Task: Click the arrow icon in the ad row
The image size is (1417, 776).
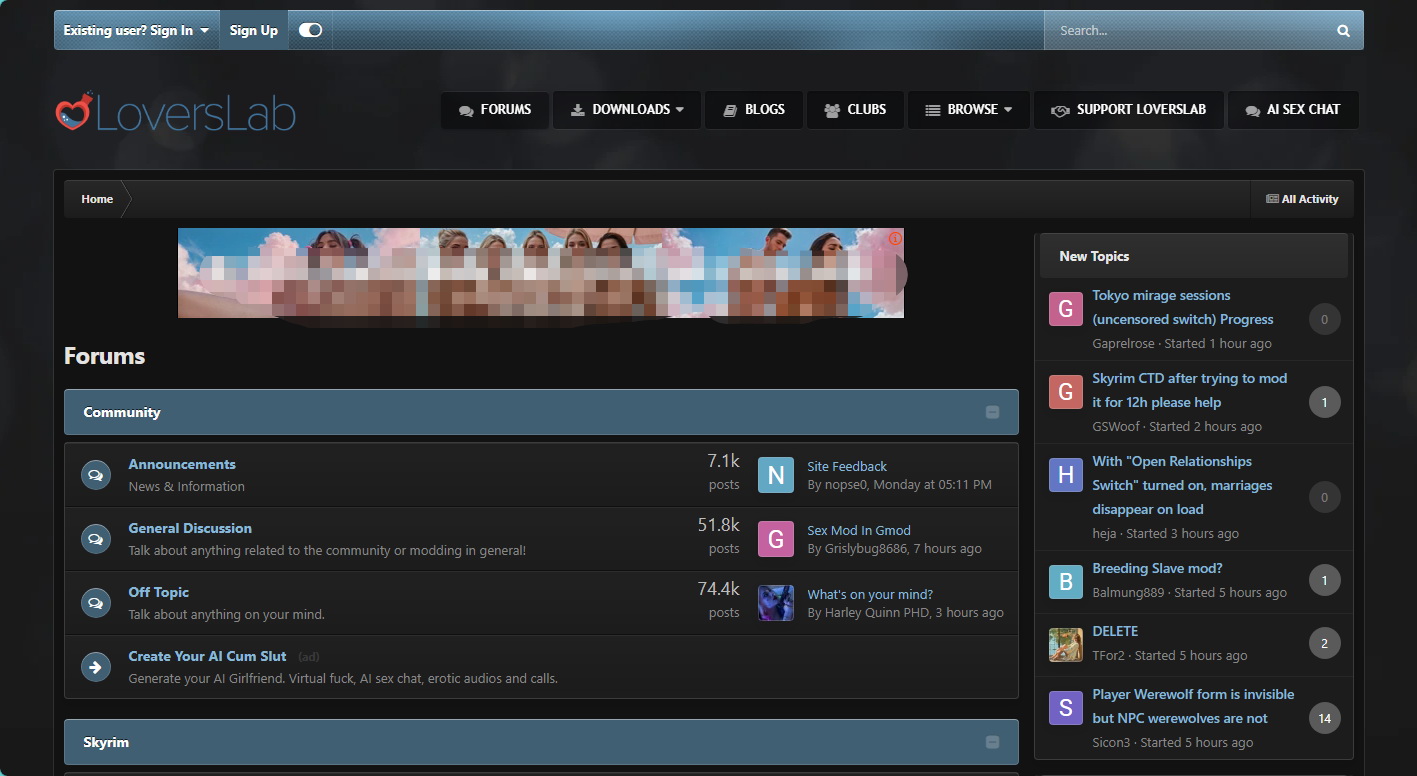Action: [96, 667]
